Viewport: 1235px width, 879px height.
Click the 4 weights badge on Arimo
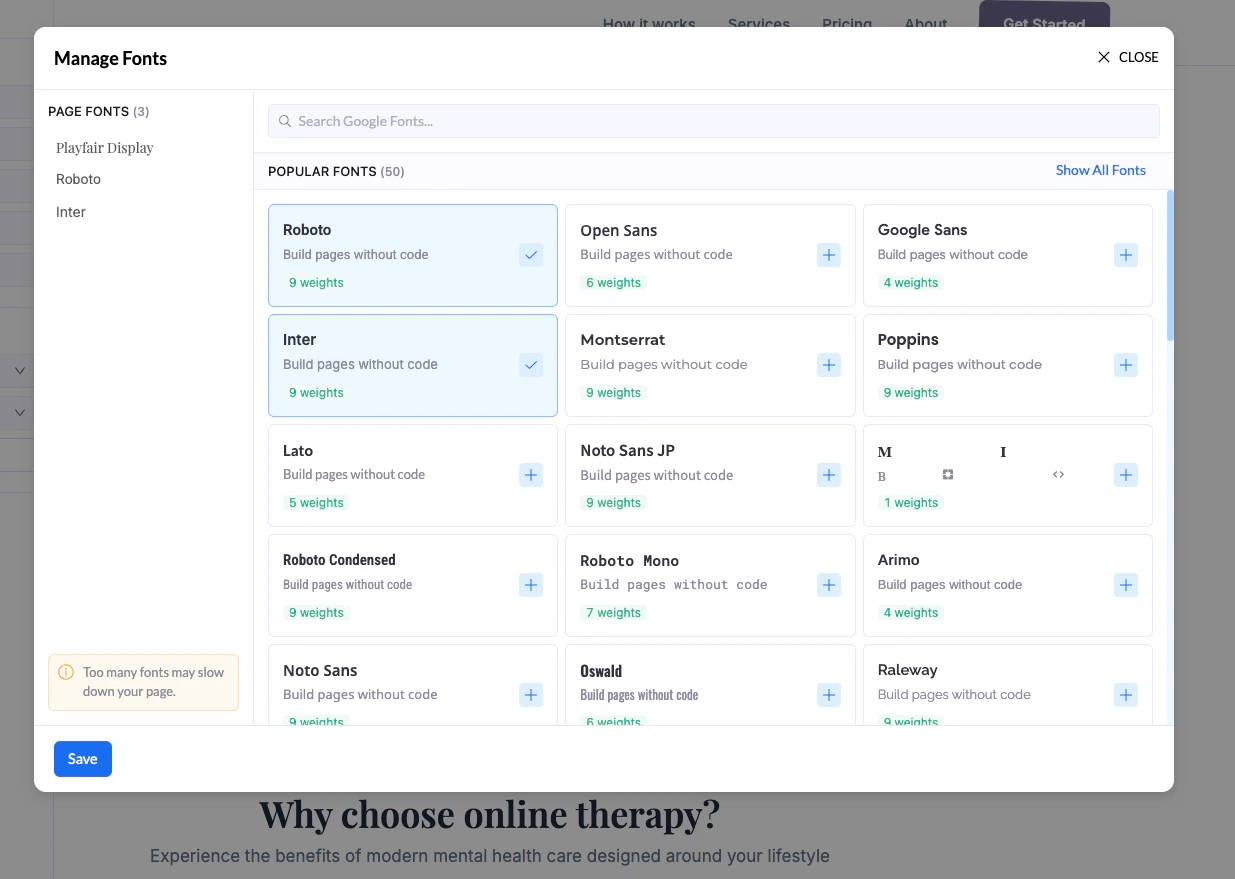(911, 613)
